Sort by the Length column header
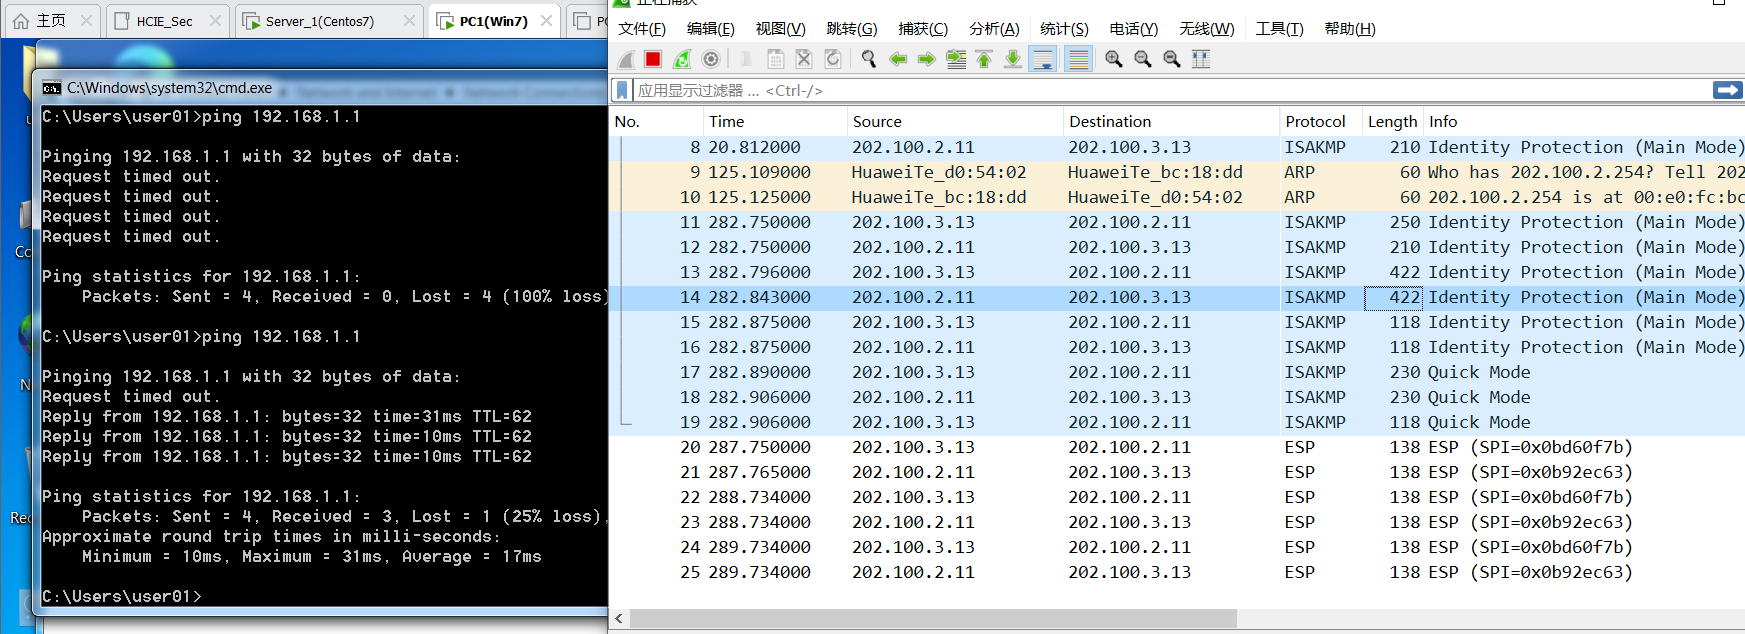This screenshot has height=634, width=1745. [x=1392, y=121]
